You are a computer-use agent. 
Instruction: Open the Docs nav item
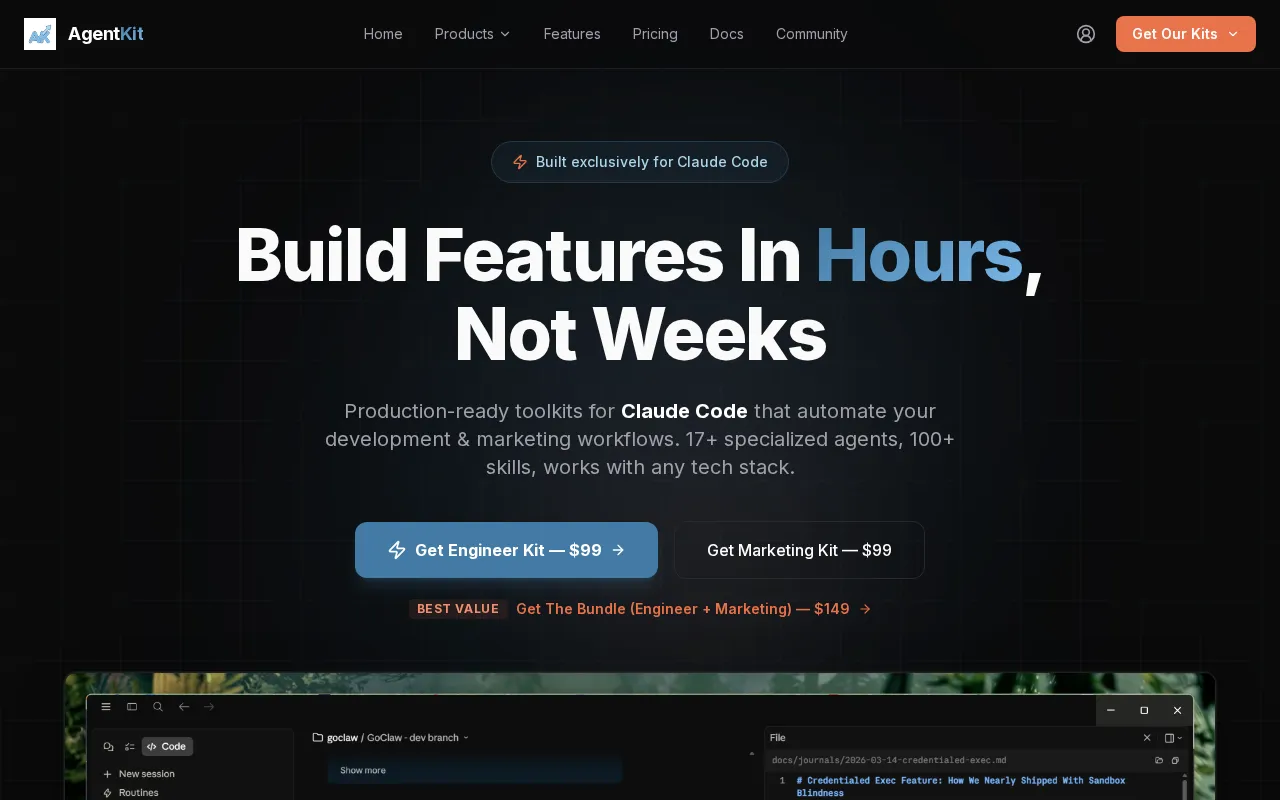click(727, 34)
